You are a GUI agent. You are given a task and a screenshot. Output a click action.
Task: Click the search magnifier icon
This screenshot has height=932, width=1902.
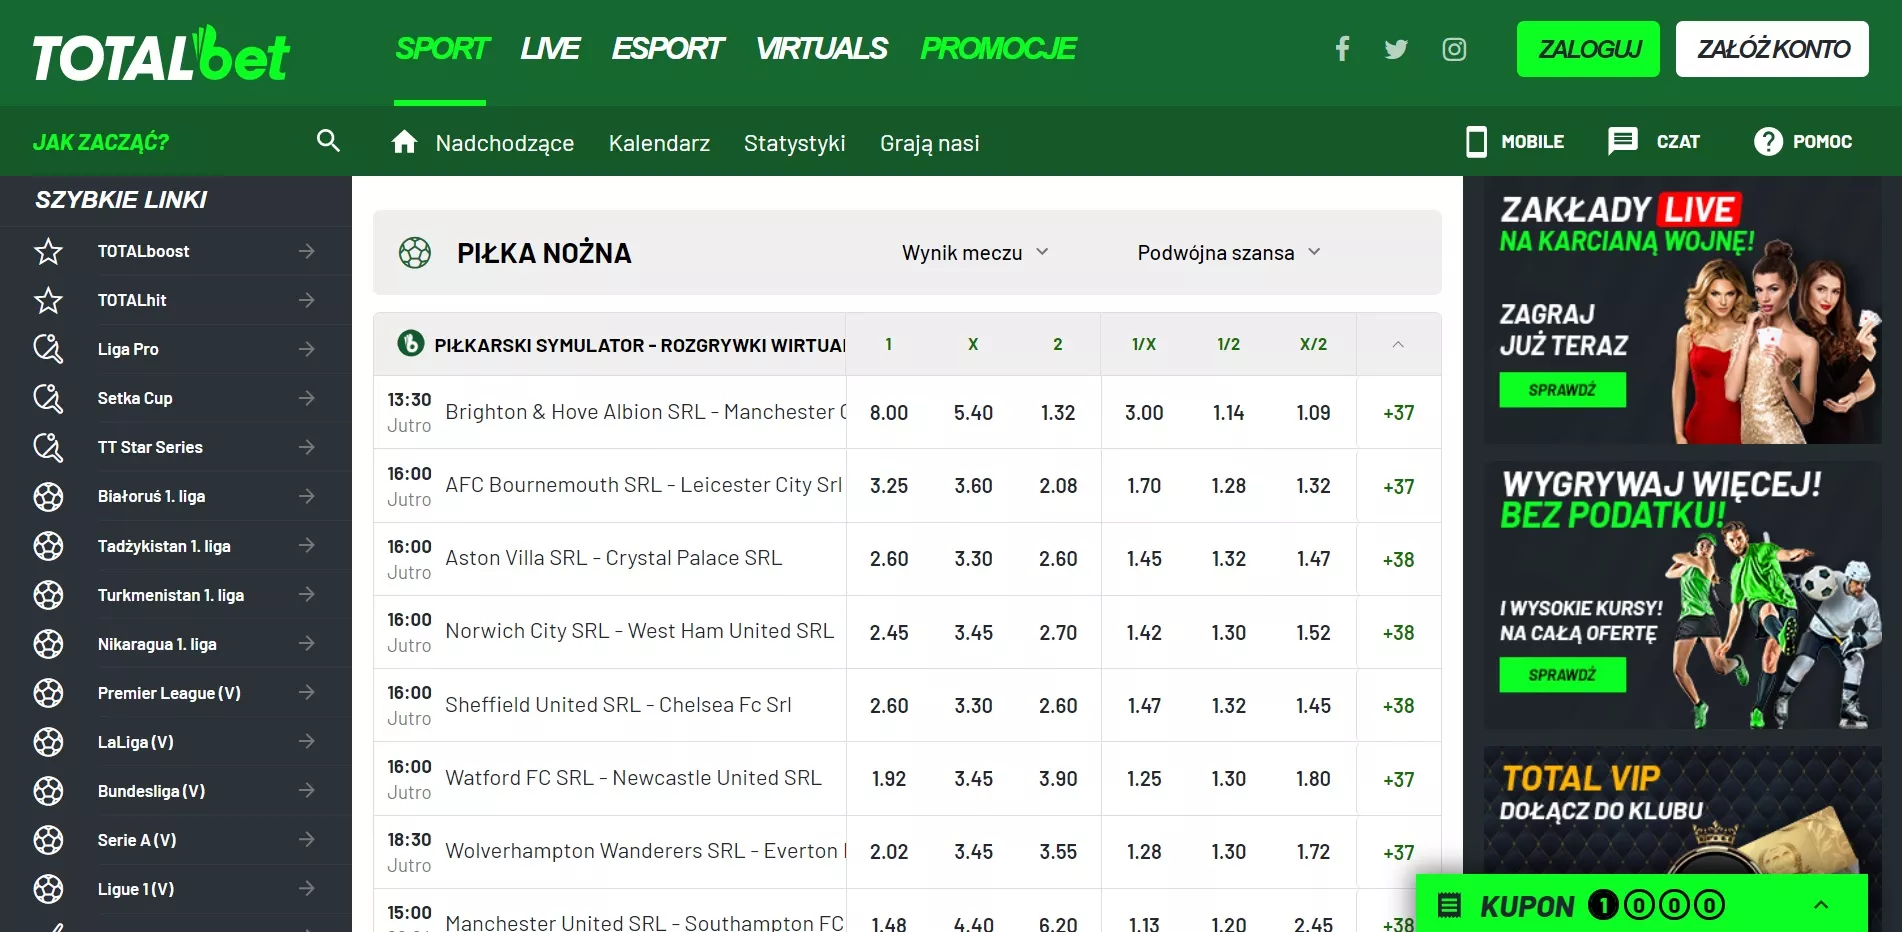(x=328, y=141)
